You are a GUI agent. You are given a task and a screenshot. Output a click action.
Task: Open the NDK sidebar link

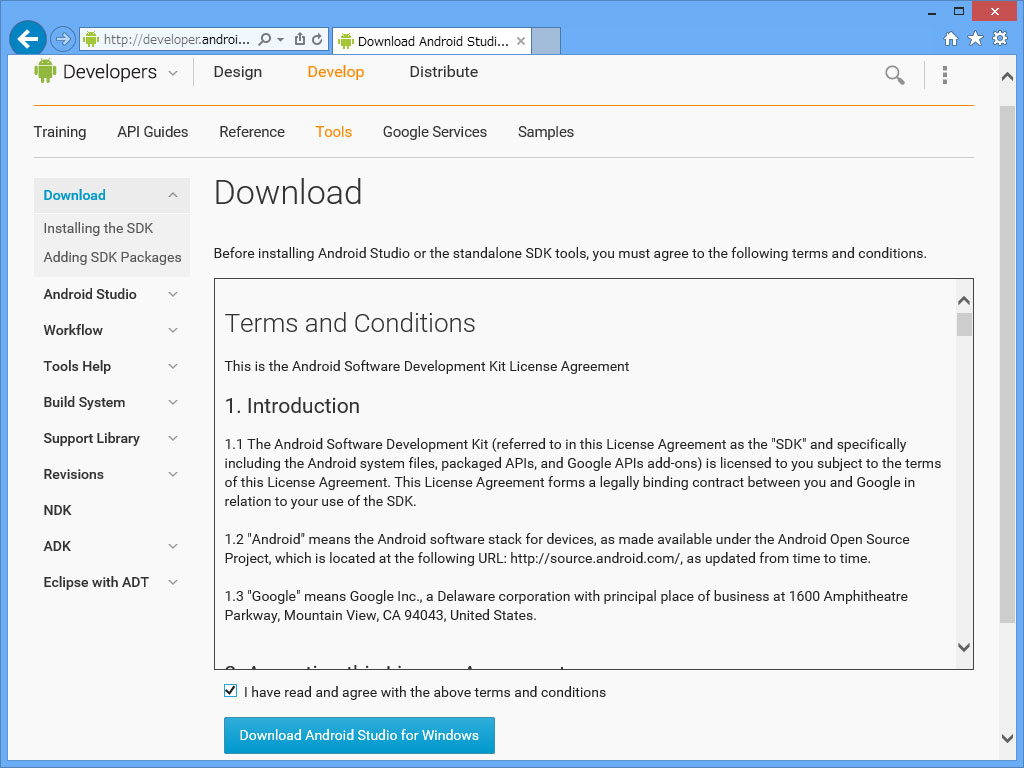click(x=57, y=510)
